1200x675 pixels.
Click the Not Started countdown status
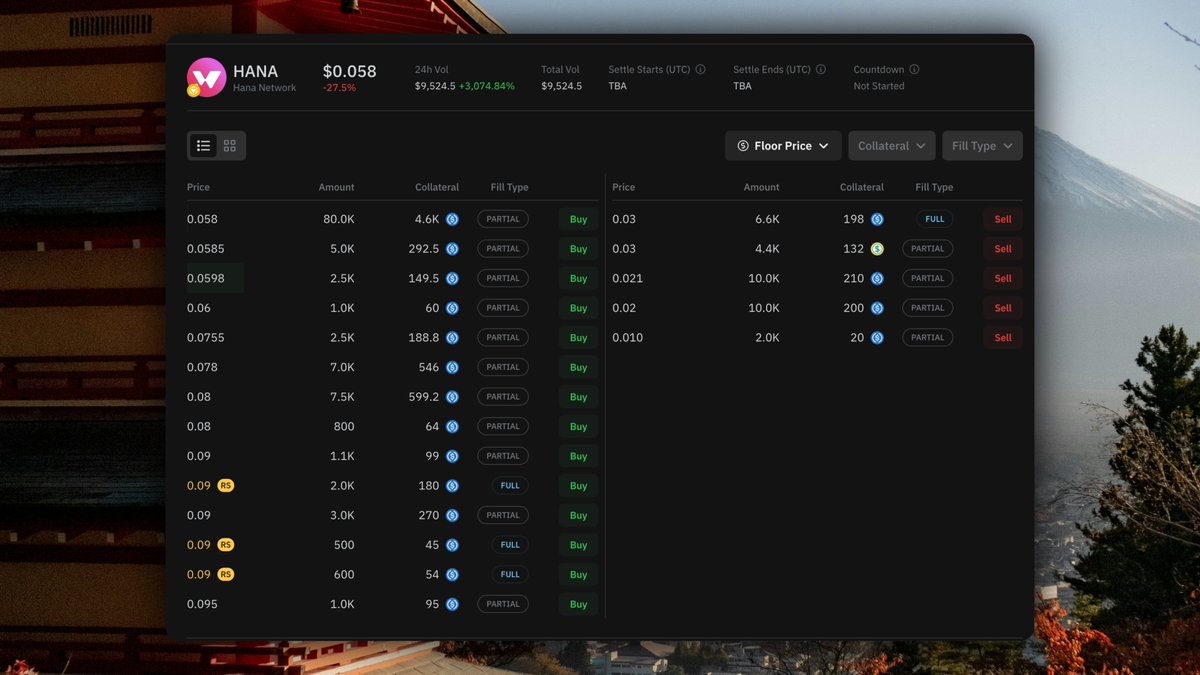[x=879, y=86]
